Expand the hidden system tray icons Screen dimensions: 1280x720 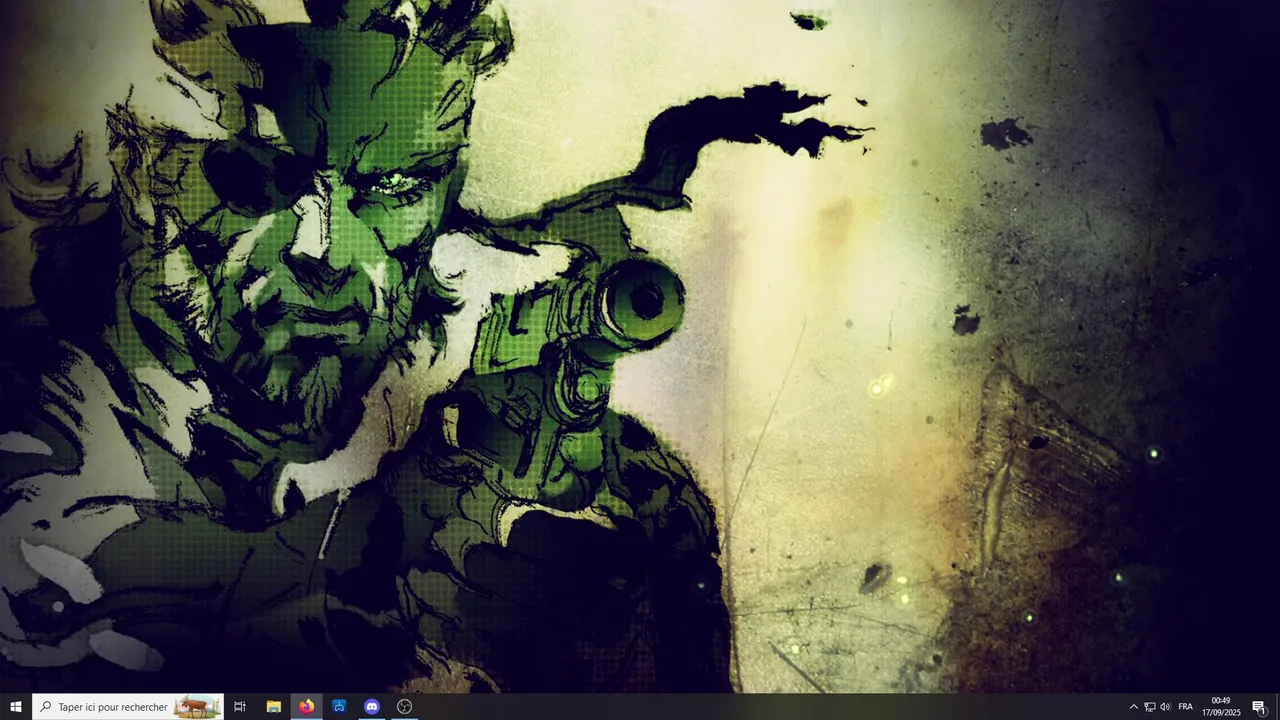pyautogui.click(x=1133, y=707)
